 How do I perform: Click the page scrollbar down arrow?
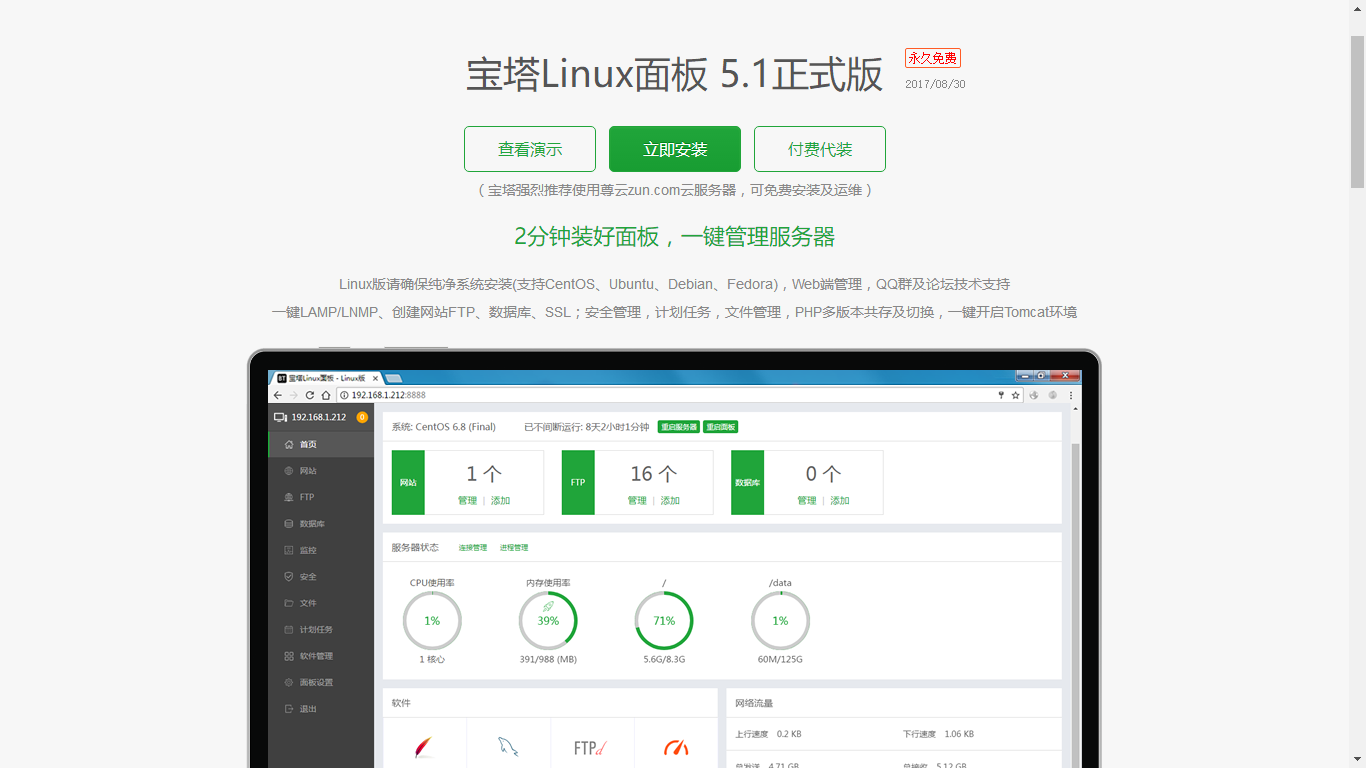[1357, 759]
